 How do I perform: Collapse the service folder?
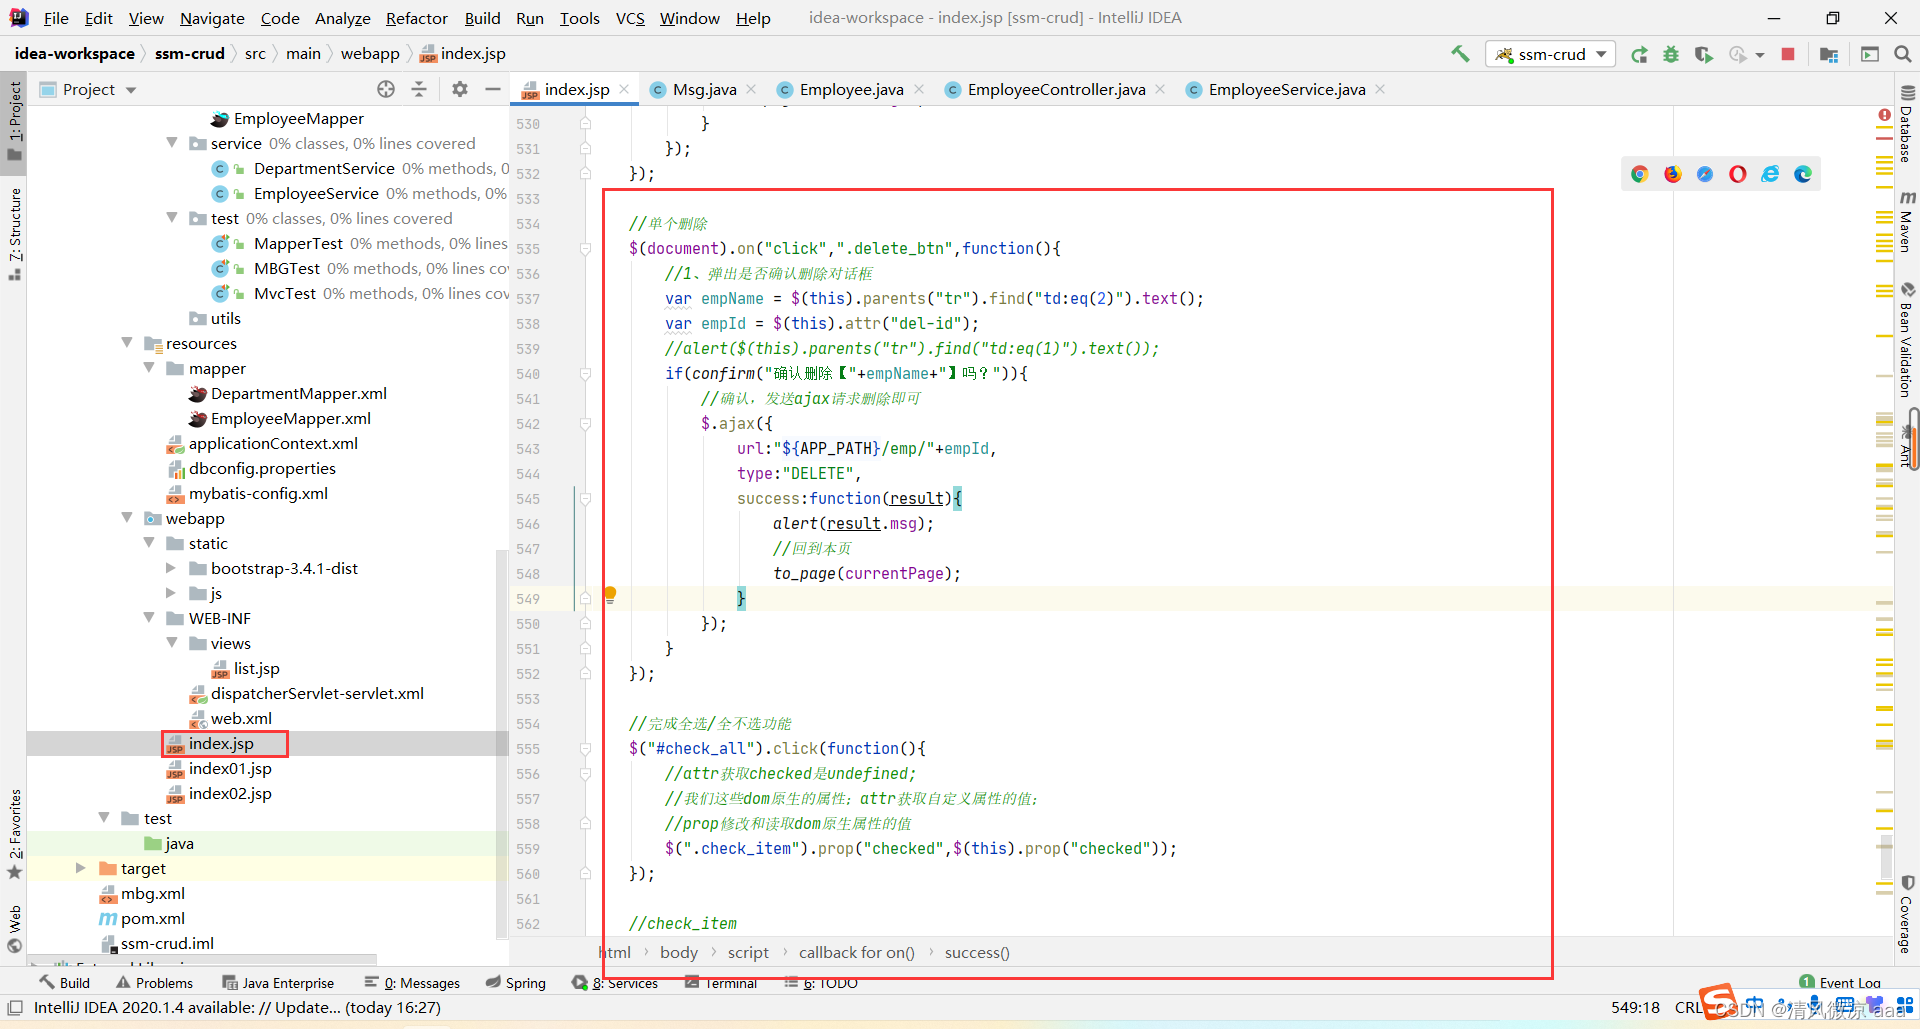(172, 143)
